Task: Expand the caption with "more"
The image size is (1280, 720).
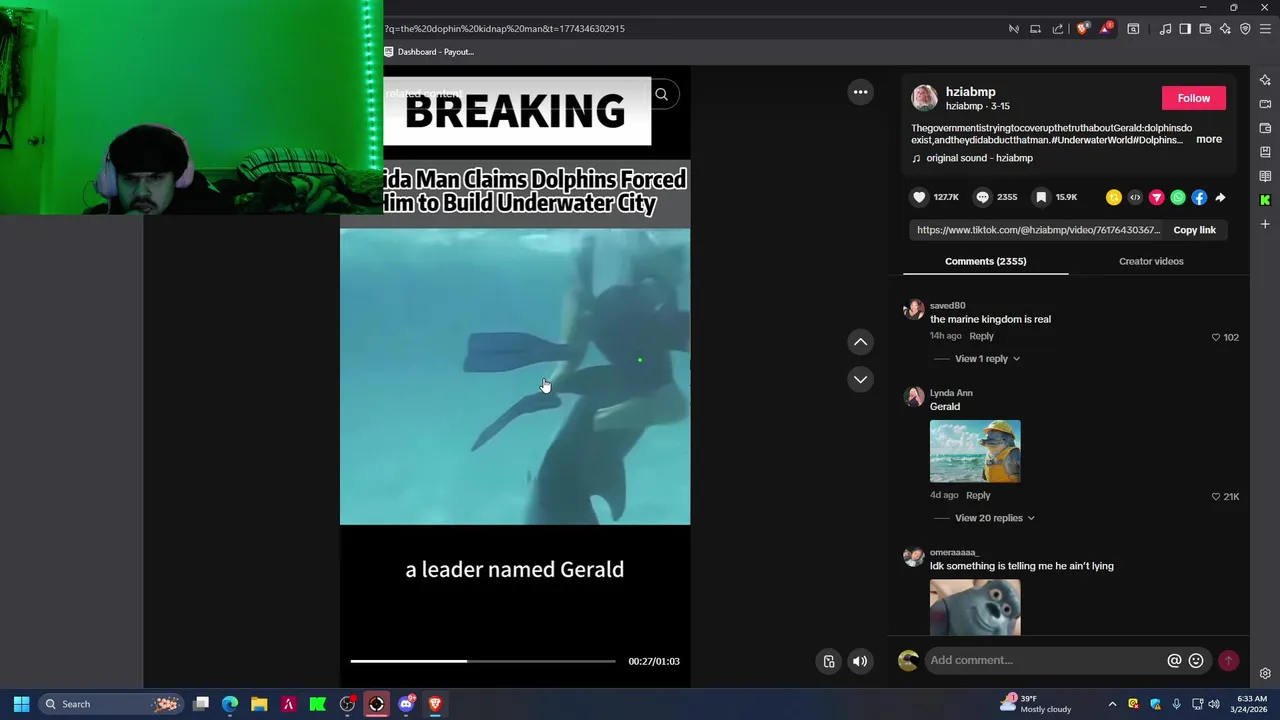Action: point(1208,139)
